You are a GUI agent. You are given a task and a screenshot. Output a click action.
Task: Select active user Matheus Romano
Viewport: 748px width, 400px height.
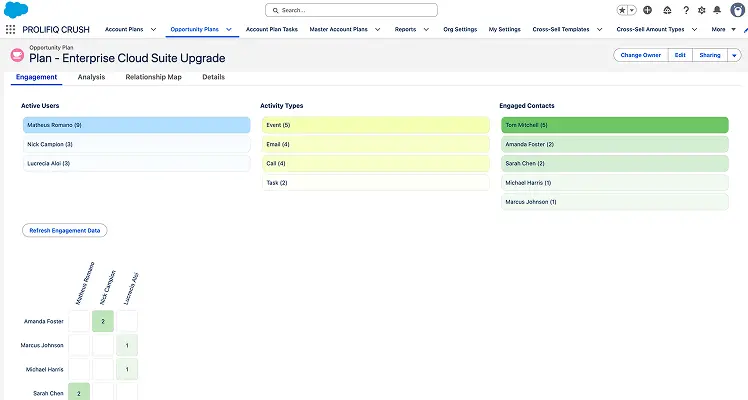pos(136,125)
